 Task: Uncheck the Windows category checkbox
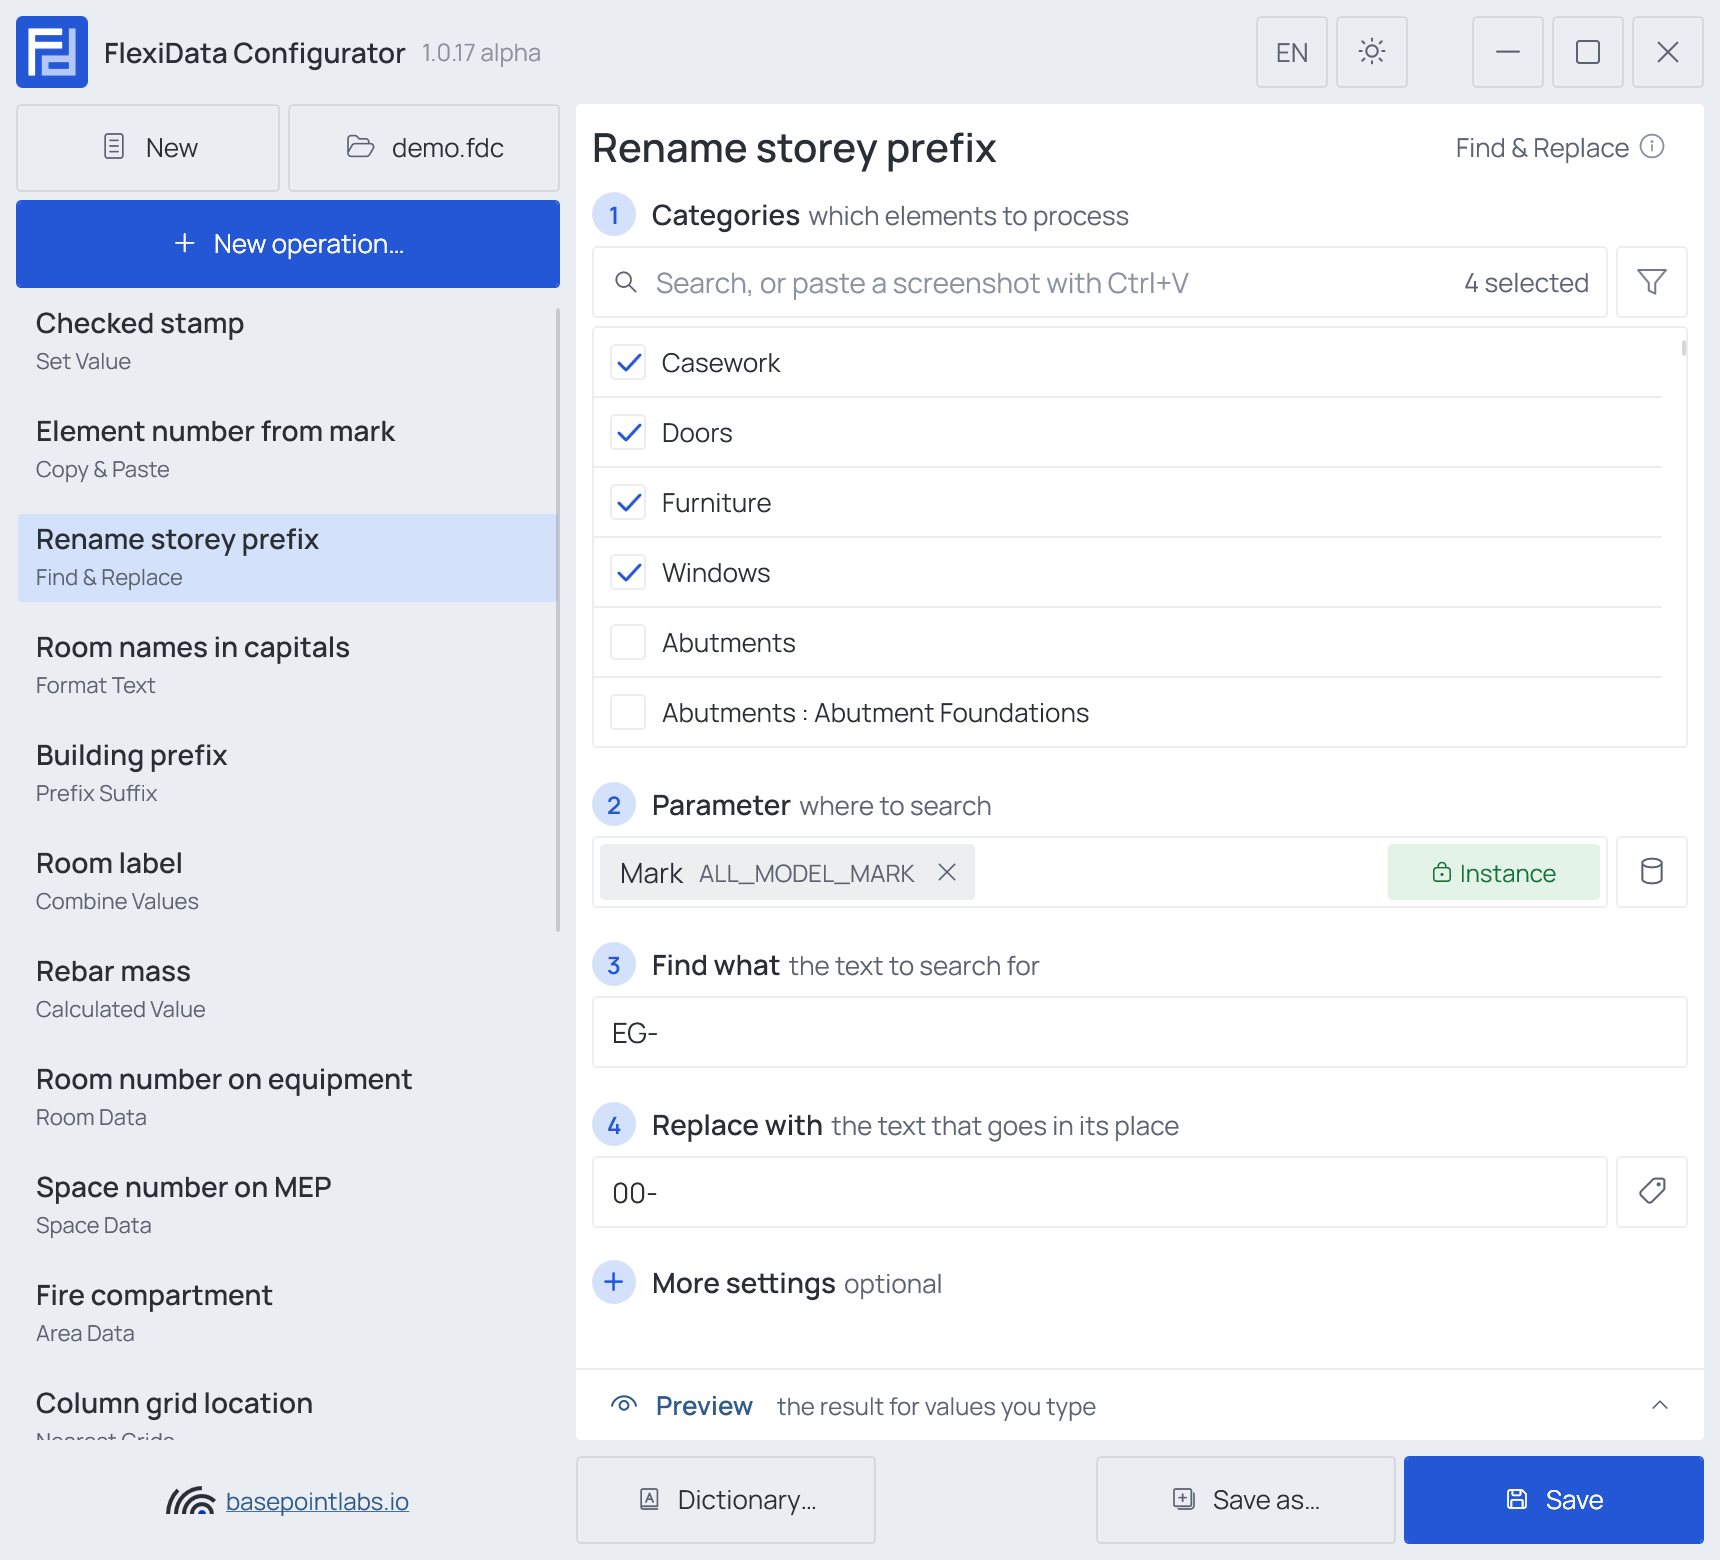click(628, 572)
